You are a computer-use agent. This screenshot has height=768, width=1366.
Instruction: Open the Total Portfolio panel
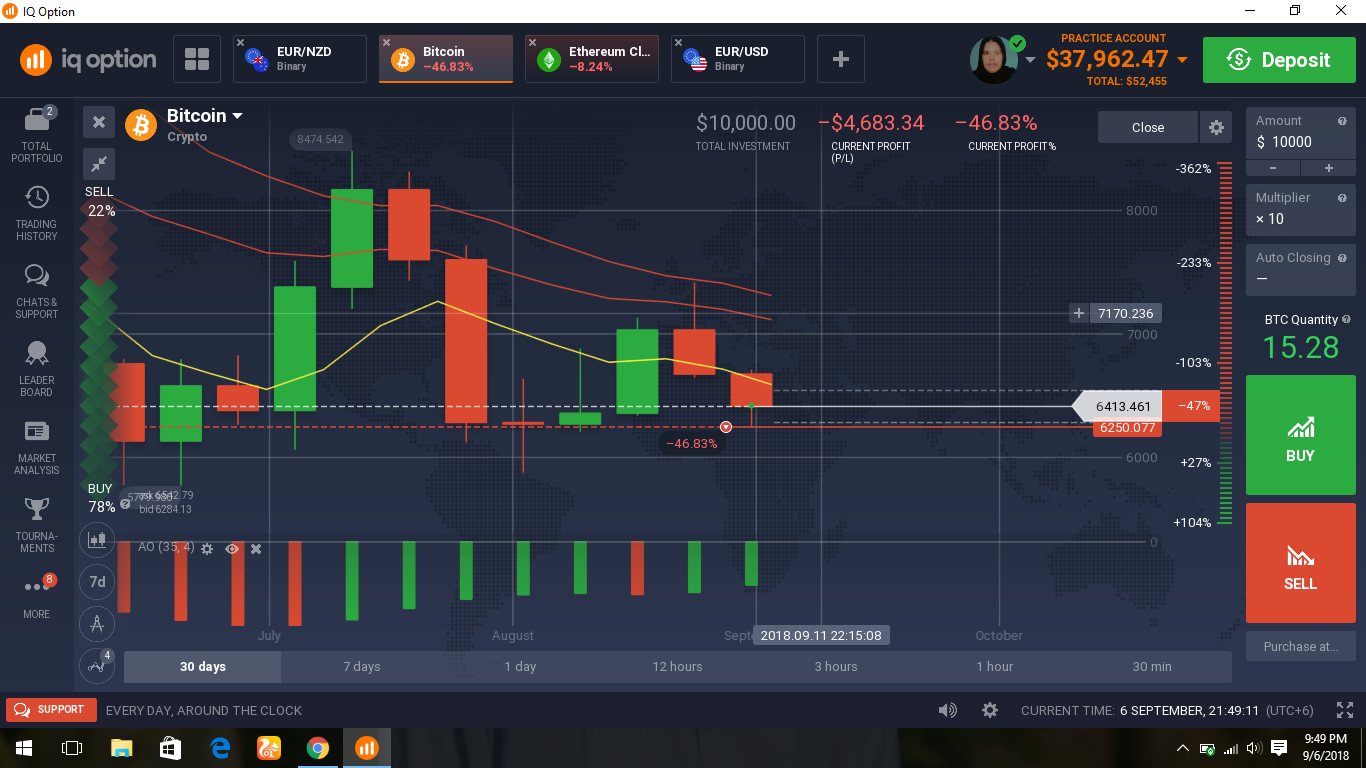click(x=37, y=135)
